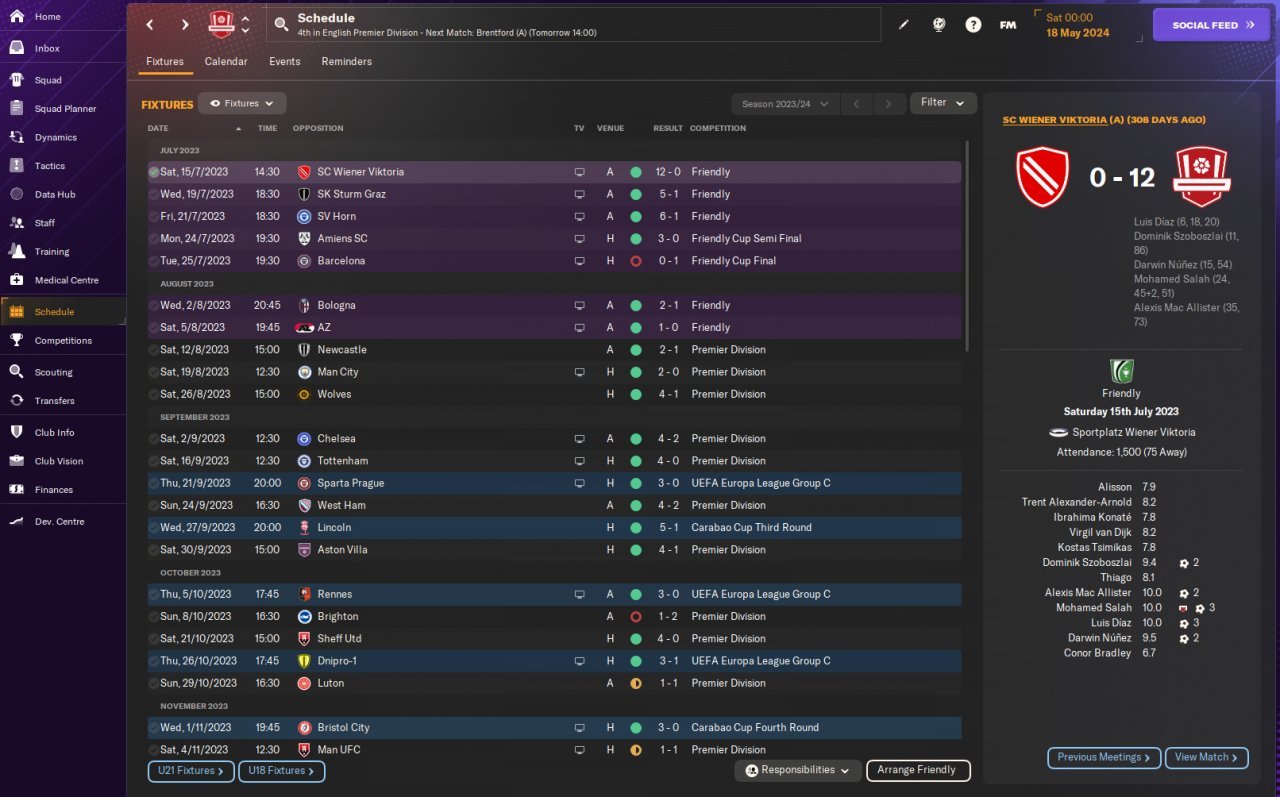Select the radio circle for Chelsea fixture
This screenshot has height=797, width=1280.
(x=154, y=439)
